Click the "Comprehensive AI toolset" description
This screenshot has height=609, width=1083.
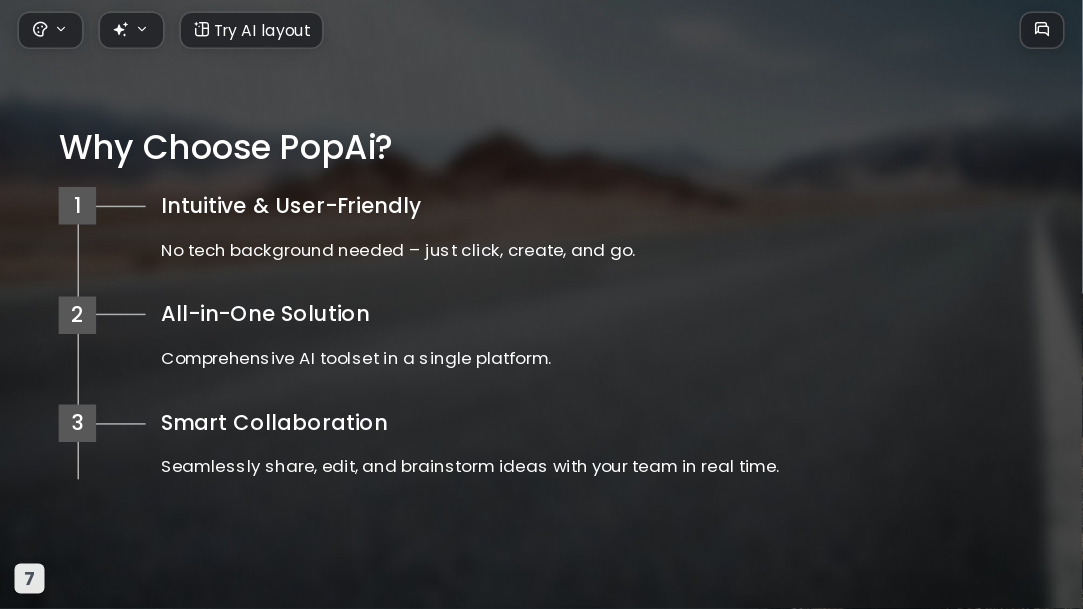pos(356,358)
